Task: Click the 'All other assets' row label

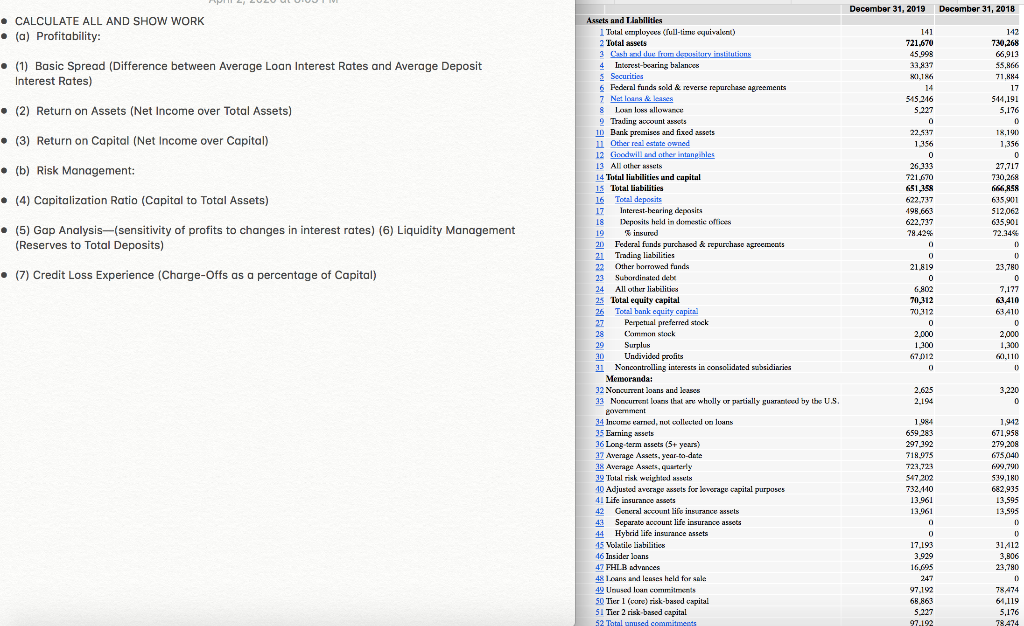Action: (636, 166)
